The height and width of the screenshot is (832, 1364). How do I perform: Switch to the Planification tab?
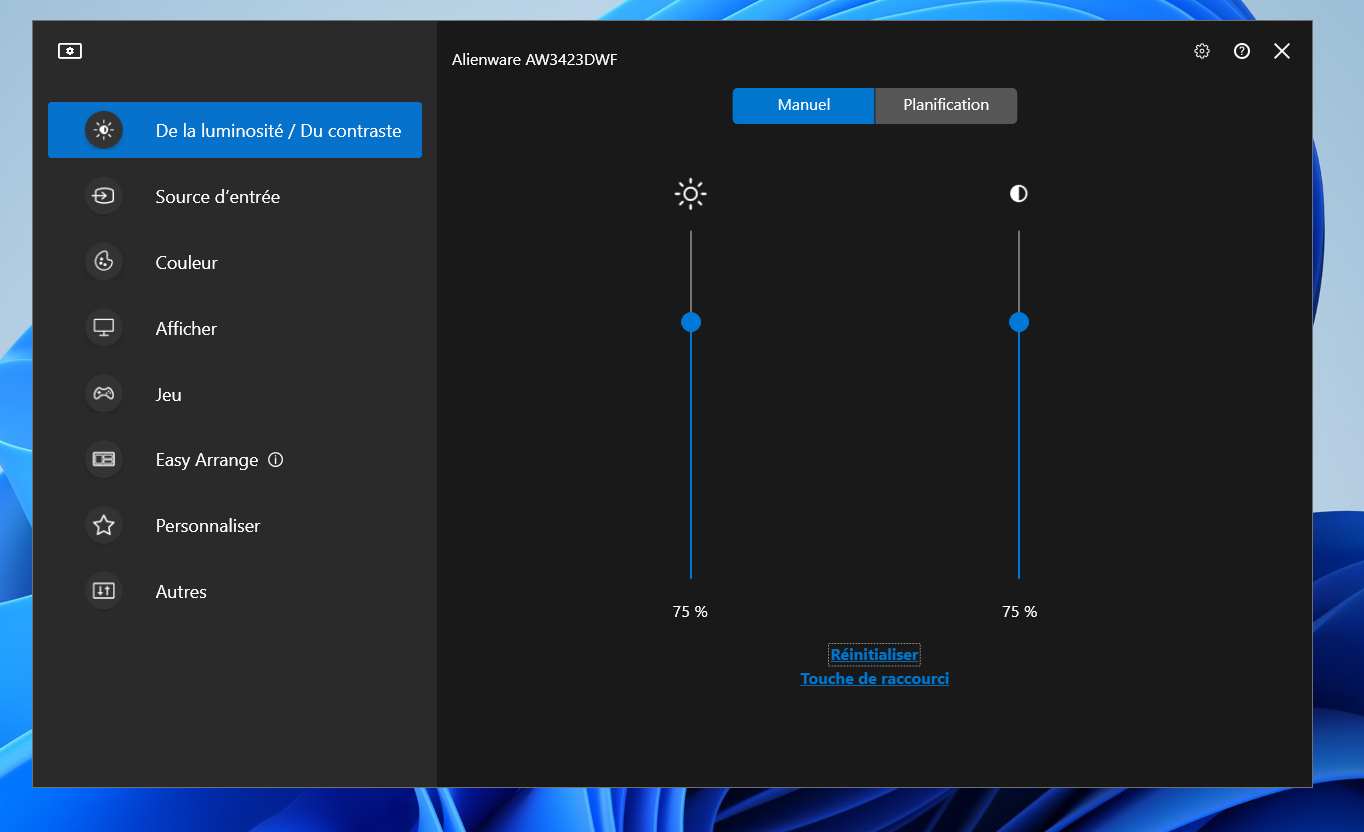point(946,105)
